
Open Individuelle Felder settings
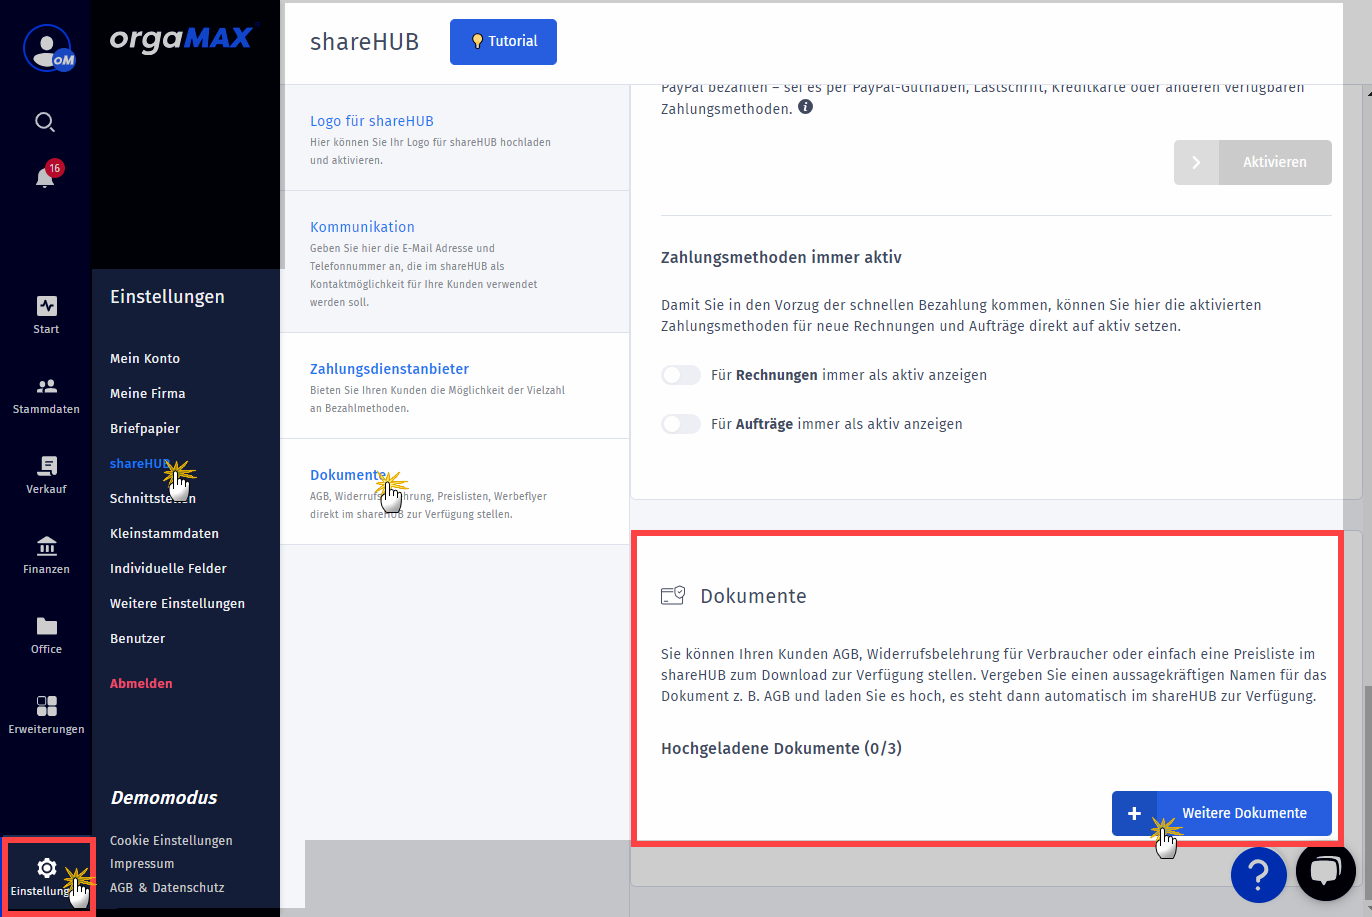point(168,568)
